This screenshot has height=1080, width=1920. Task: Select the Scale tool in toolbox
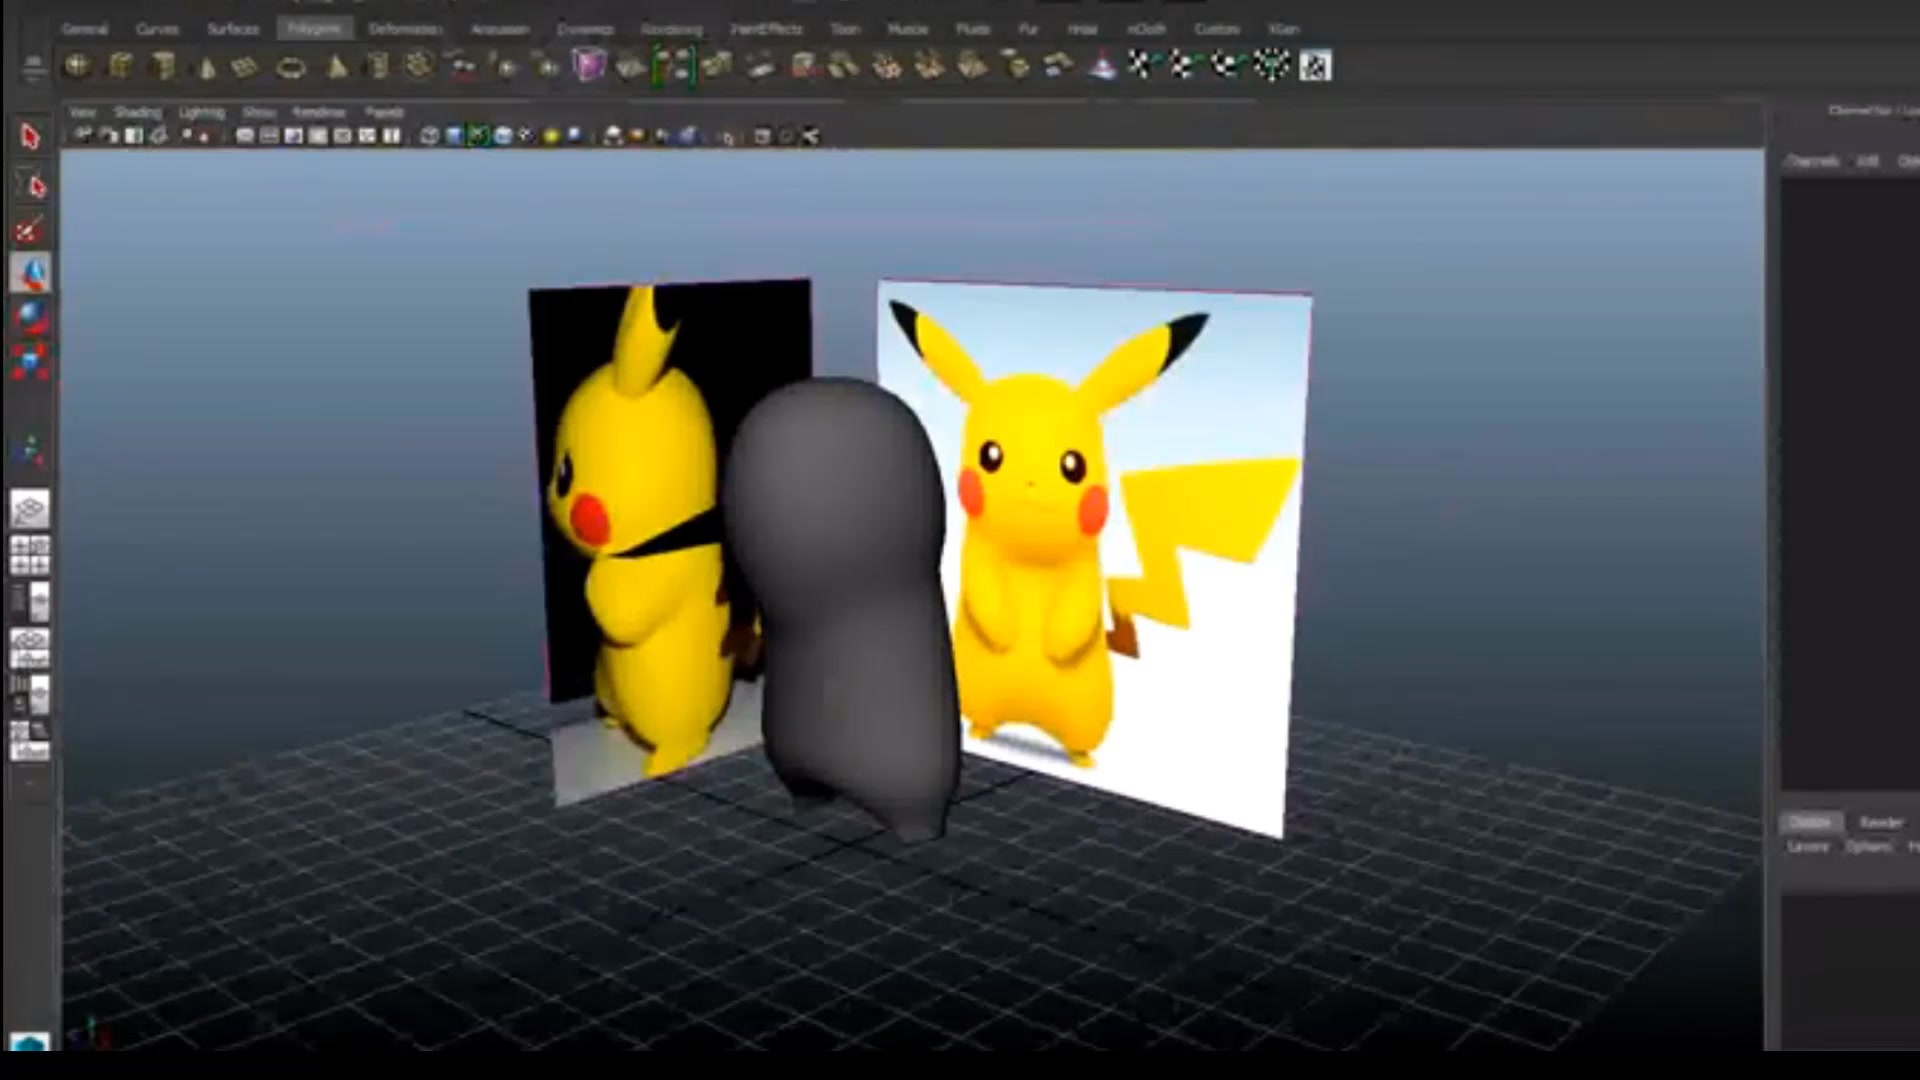pyautogui.click(x=30, y=362)
